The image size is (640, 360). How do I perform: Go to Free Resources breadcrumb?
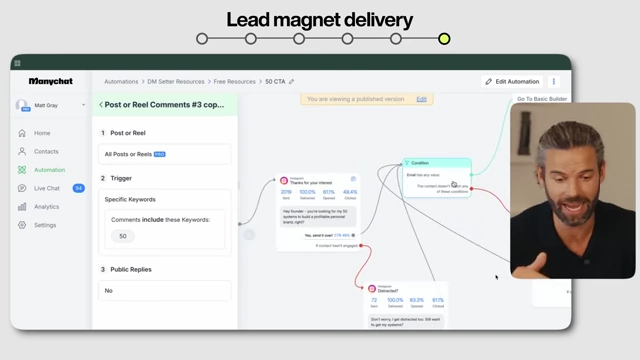[x=235, y=82]
